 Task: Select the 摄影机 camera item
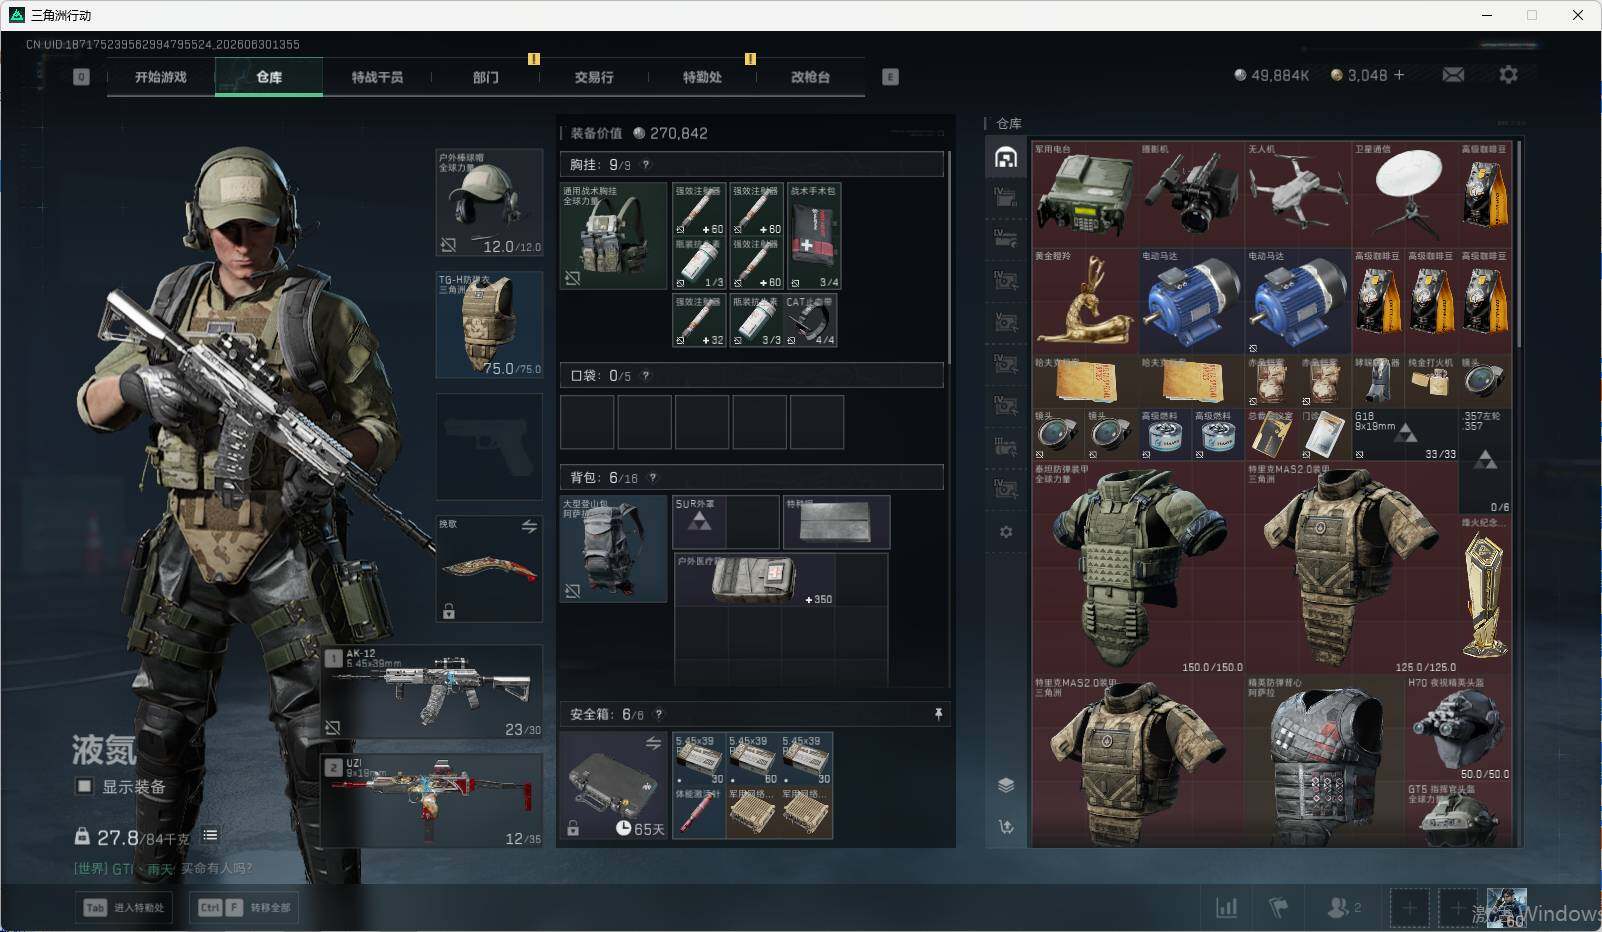tap(1192, 194)
